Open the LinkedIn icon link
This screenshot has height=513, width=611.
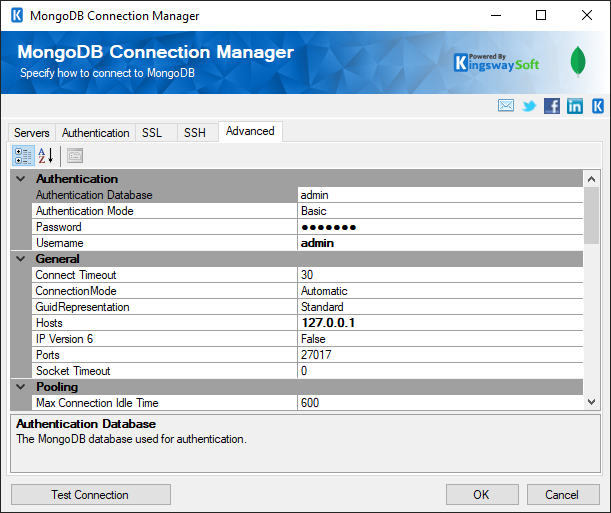(575, 106)
